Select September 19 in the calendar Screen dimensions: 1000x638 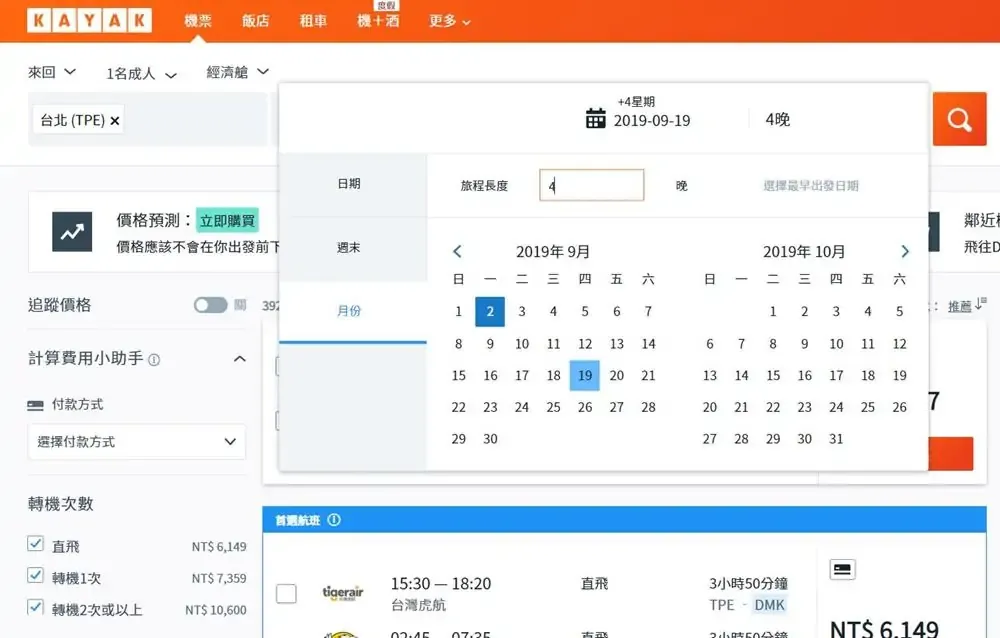coord(585,376)
